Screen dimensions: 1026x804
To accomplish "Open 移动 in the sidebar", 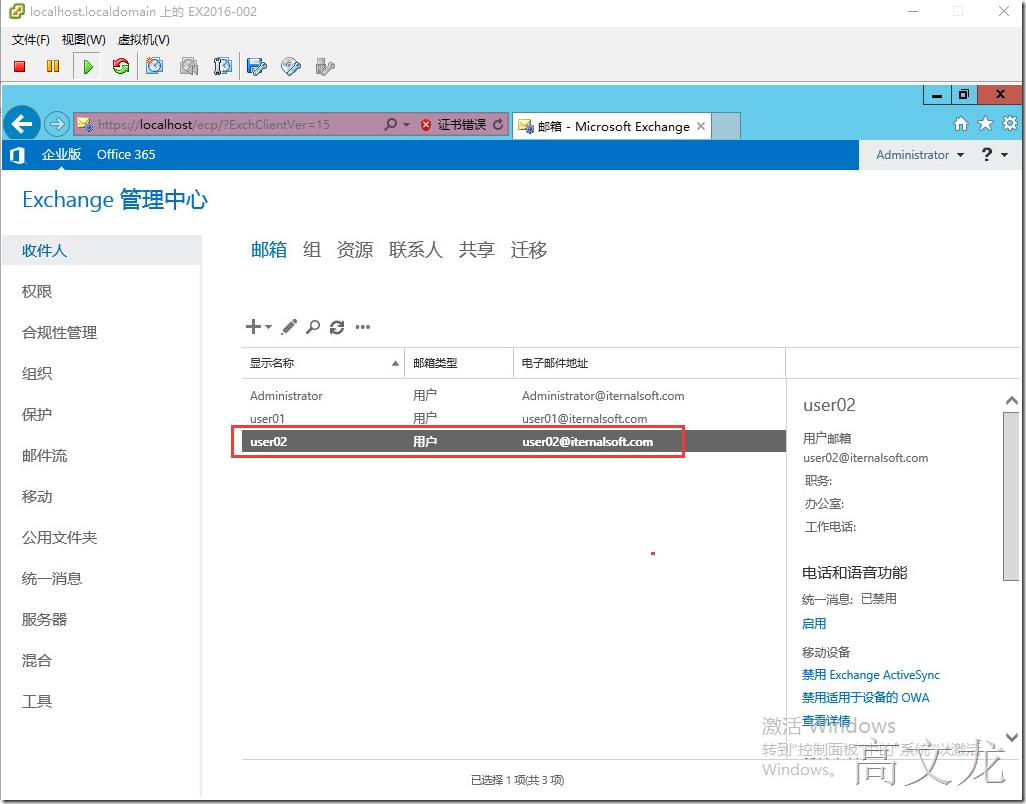I will click(37, 497).
